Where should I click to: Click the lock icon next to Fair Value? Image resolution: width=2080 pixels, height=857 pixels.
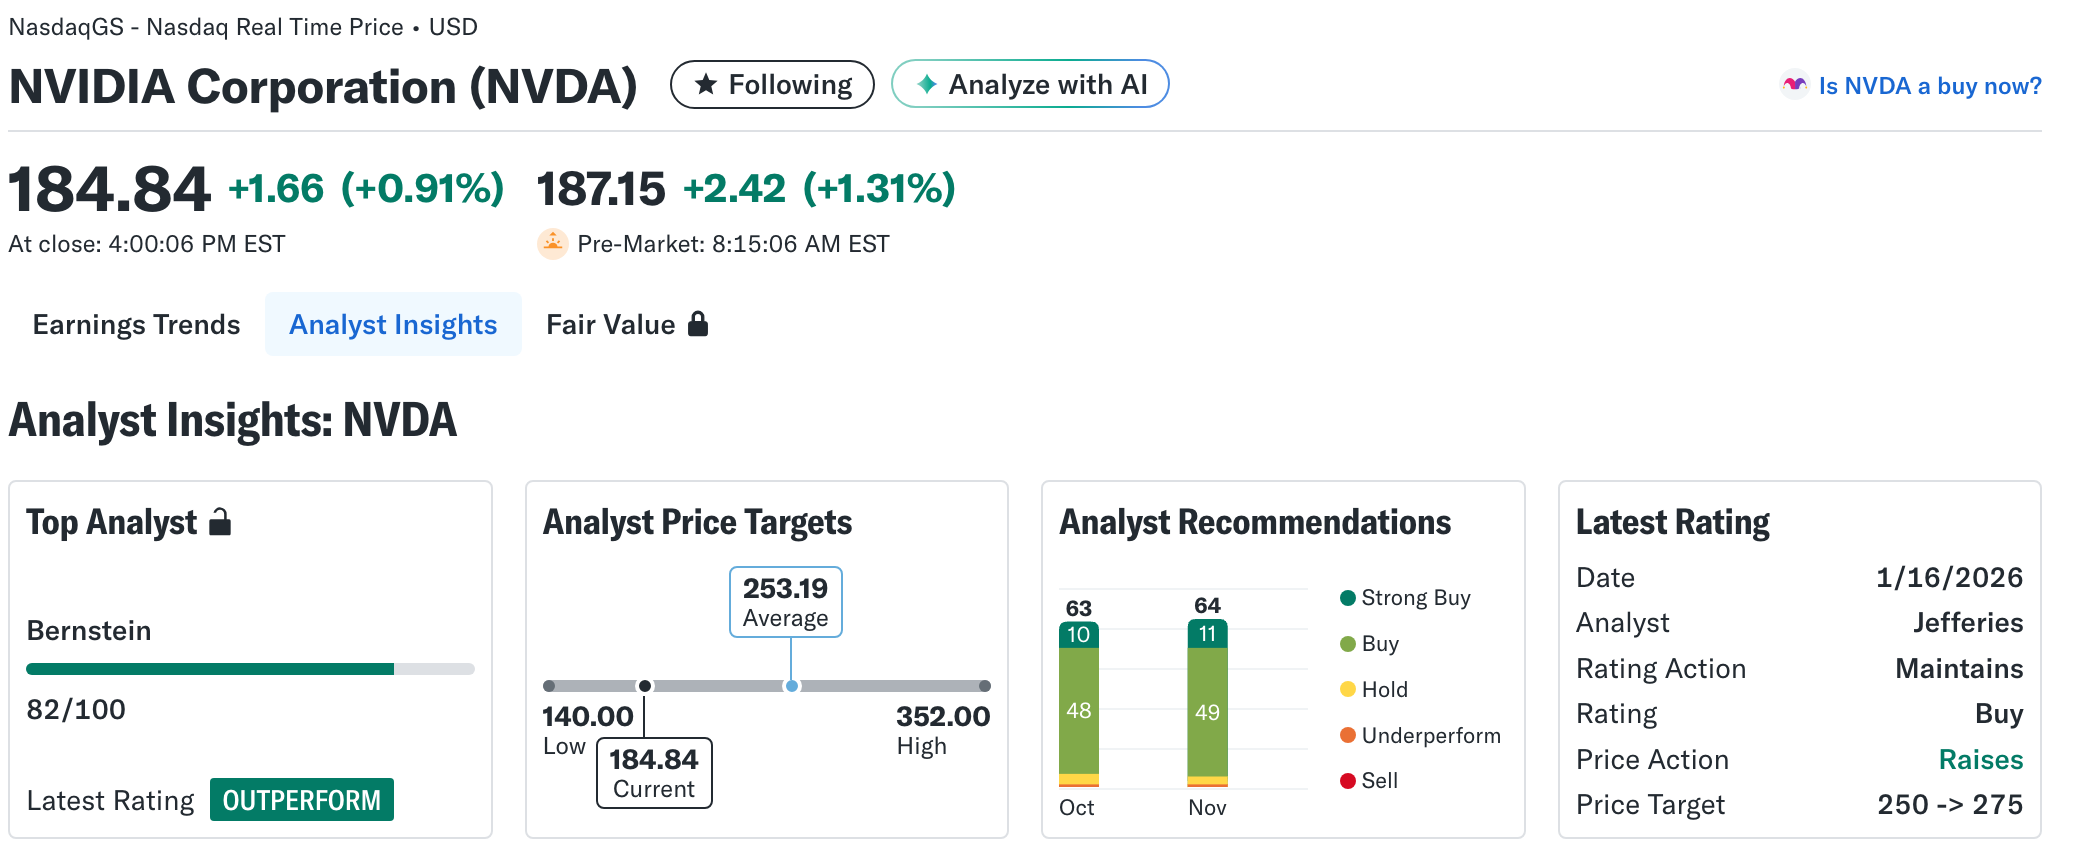pos(698,324)
